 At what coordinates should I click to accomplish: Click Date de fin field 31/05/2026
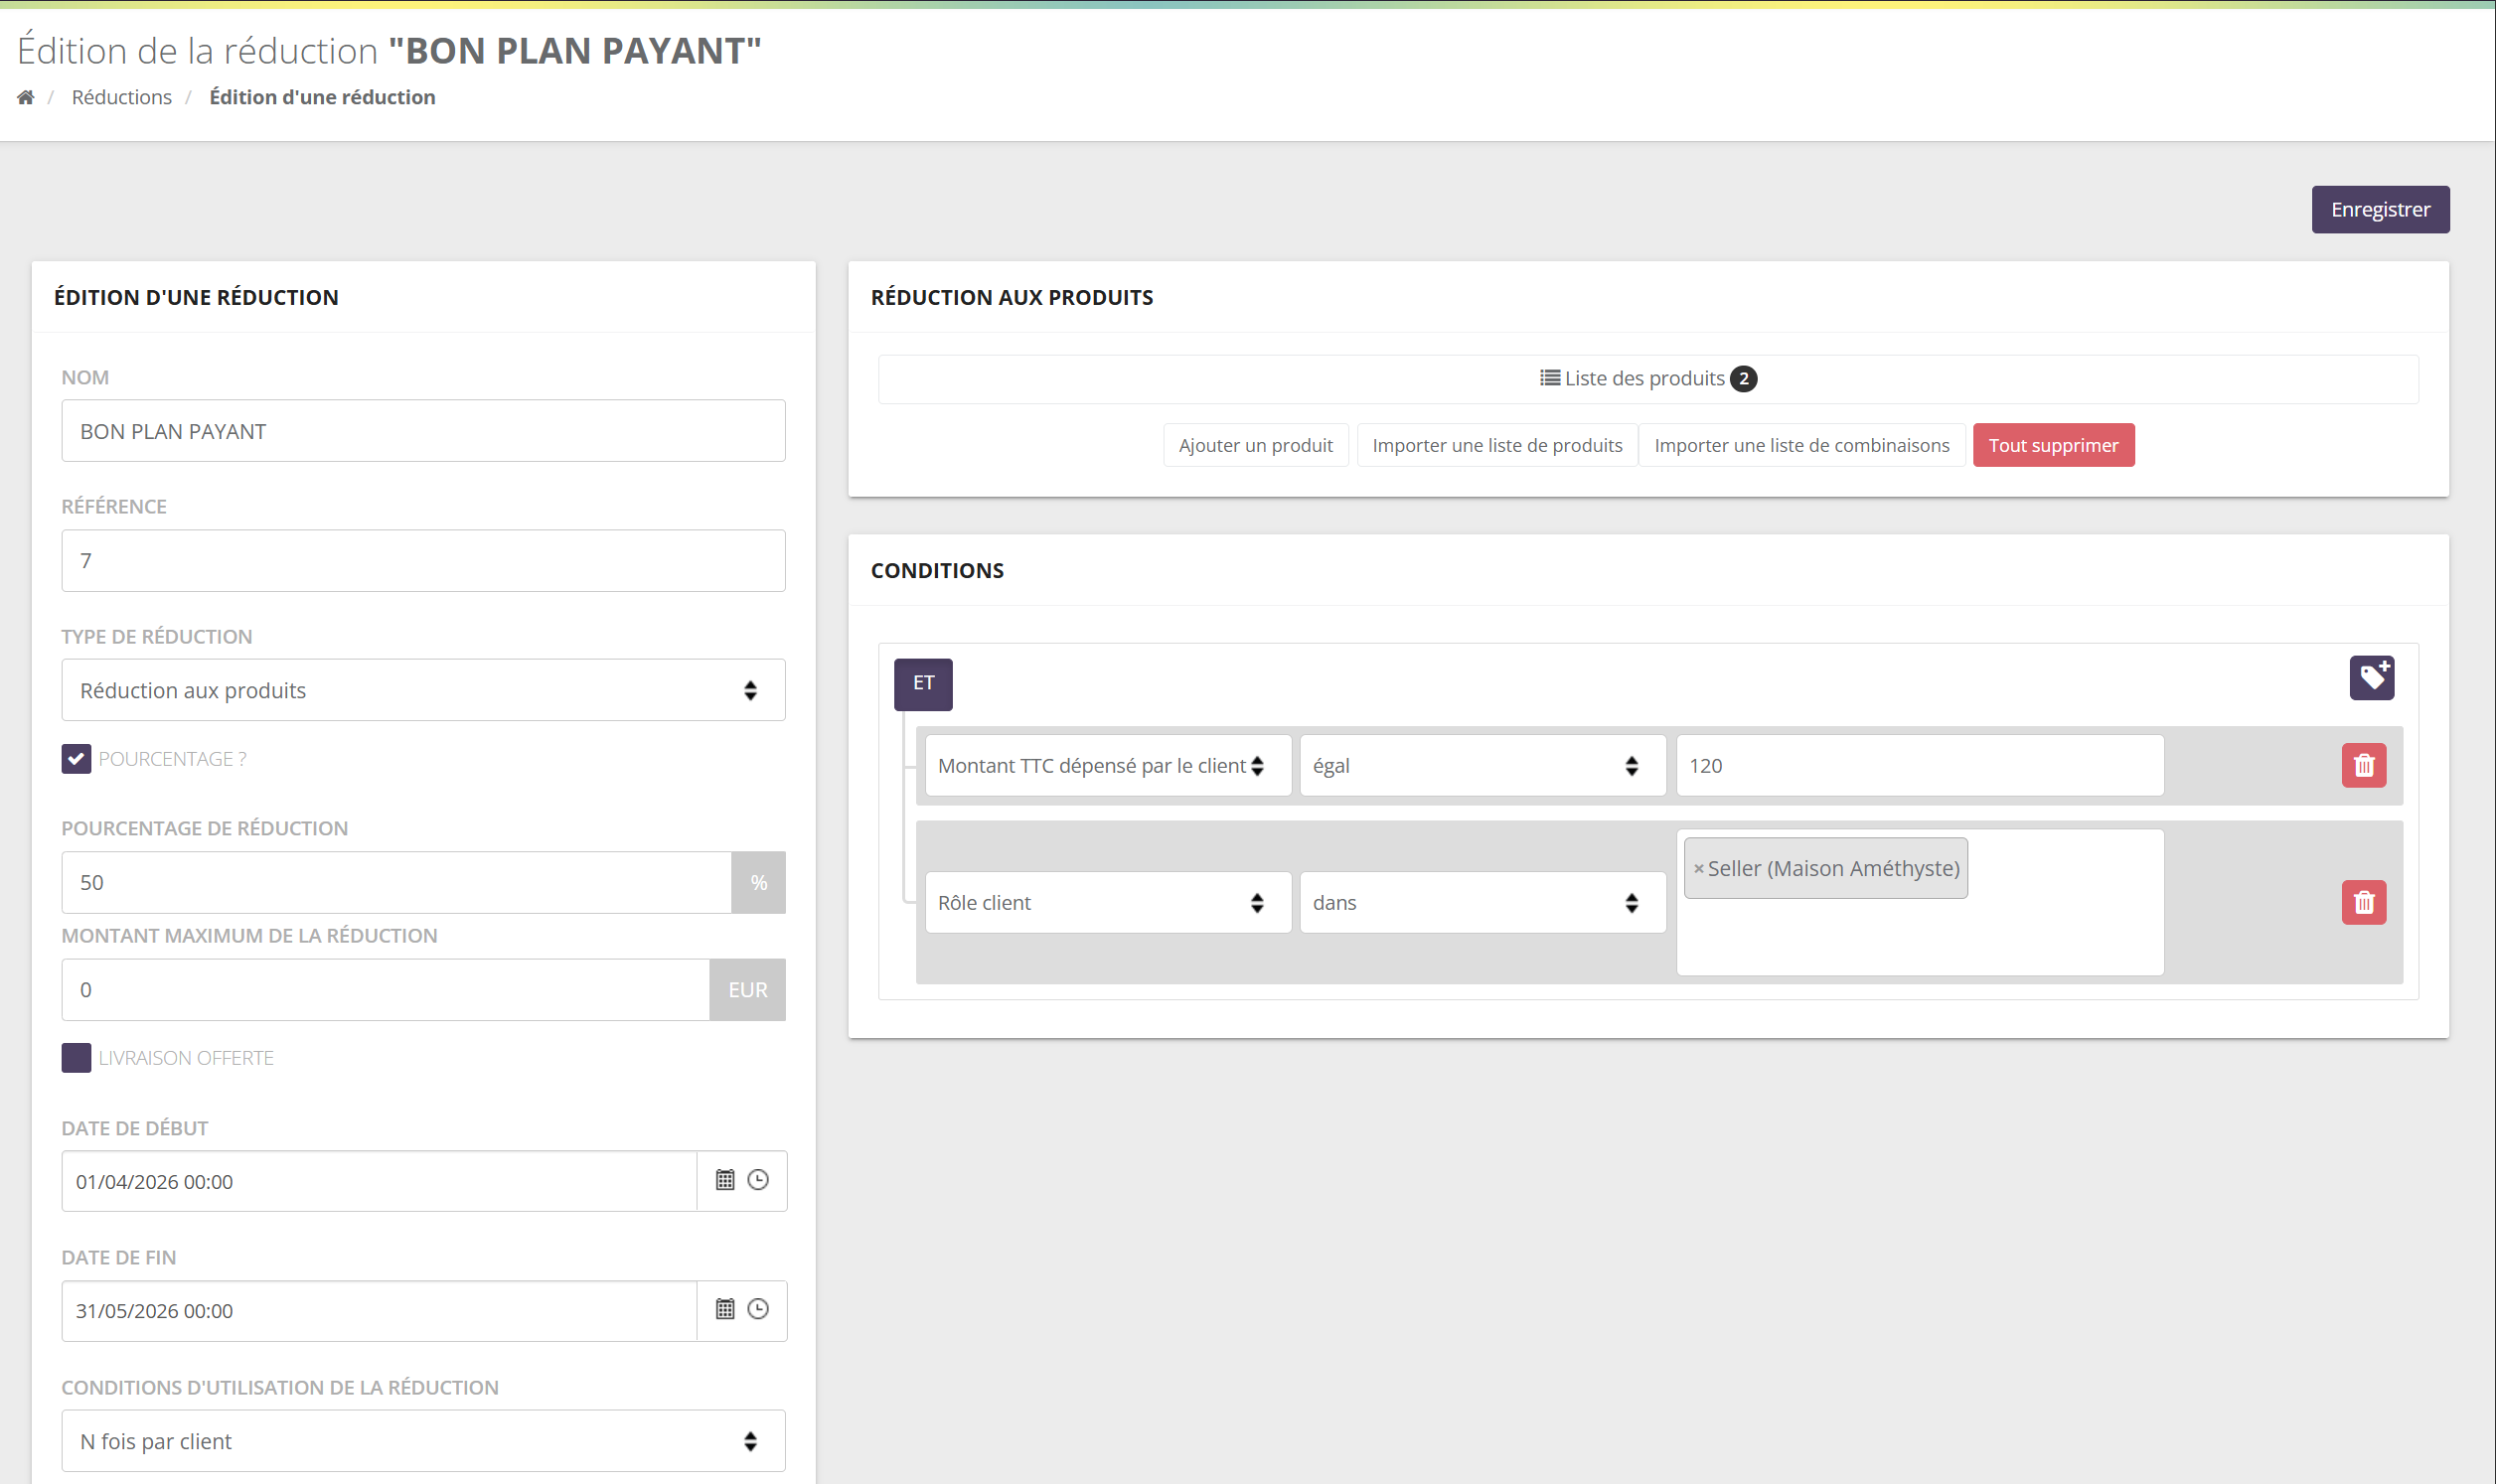pos(379,1311)
